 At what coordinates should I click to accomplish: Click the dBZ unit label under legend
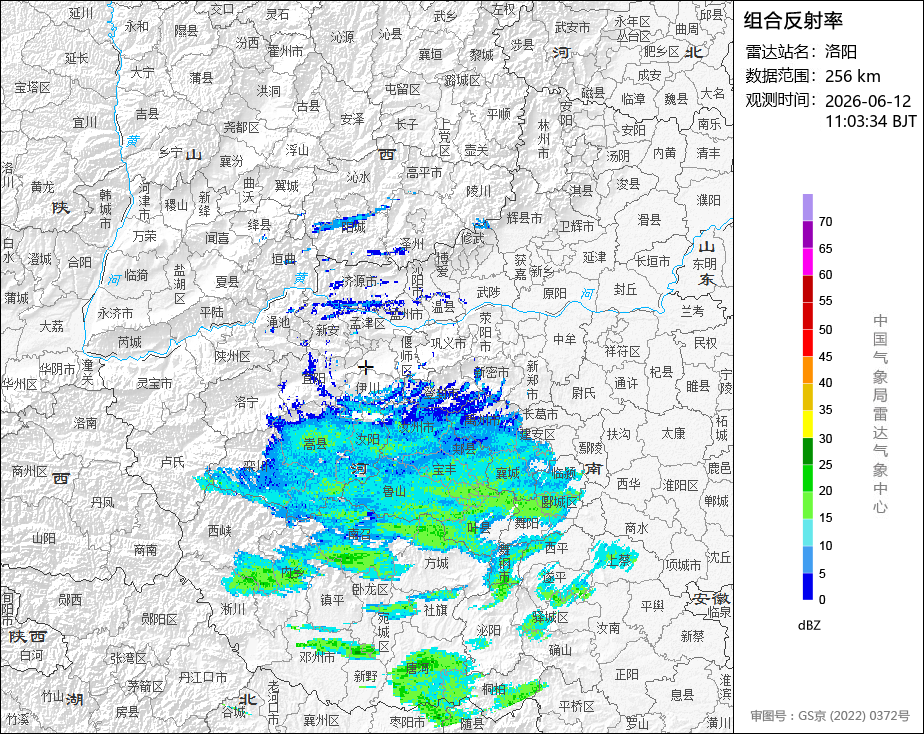pyautogui.click(x=809, y=626)
